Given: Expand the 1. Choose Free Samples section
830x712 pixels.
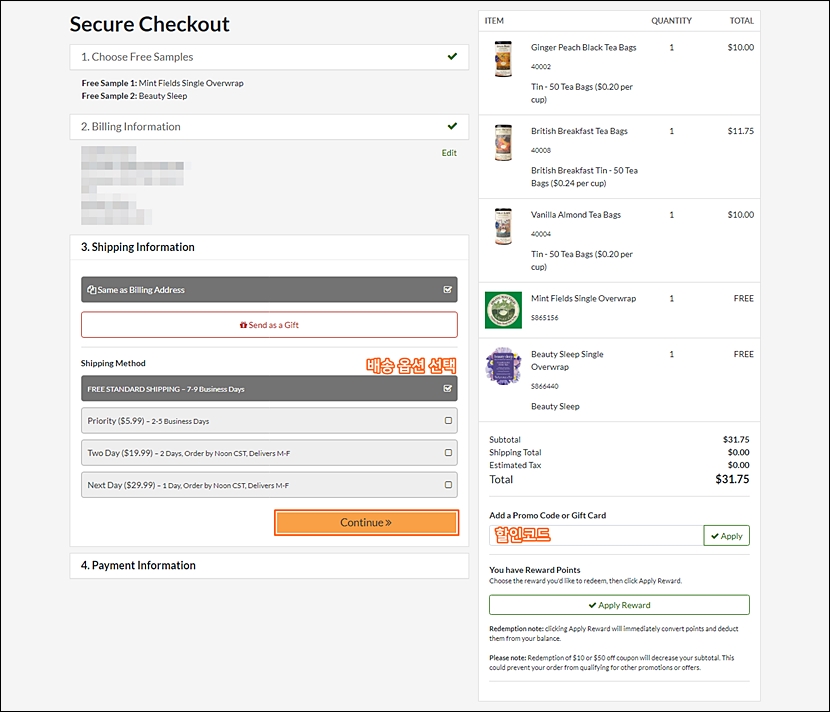Looking at the screenshot, I should pos(269,57).
